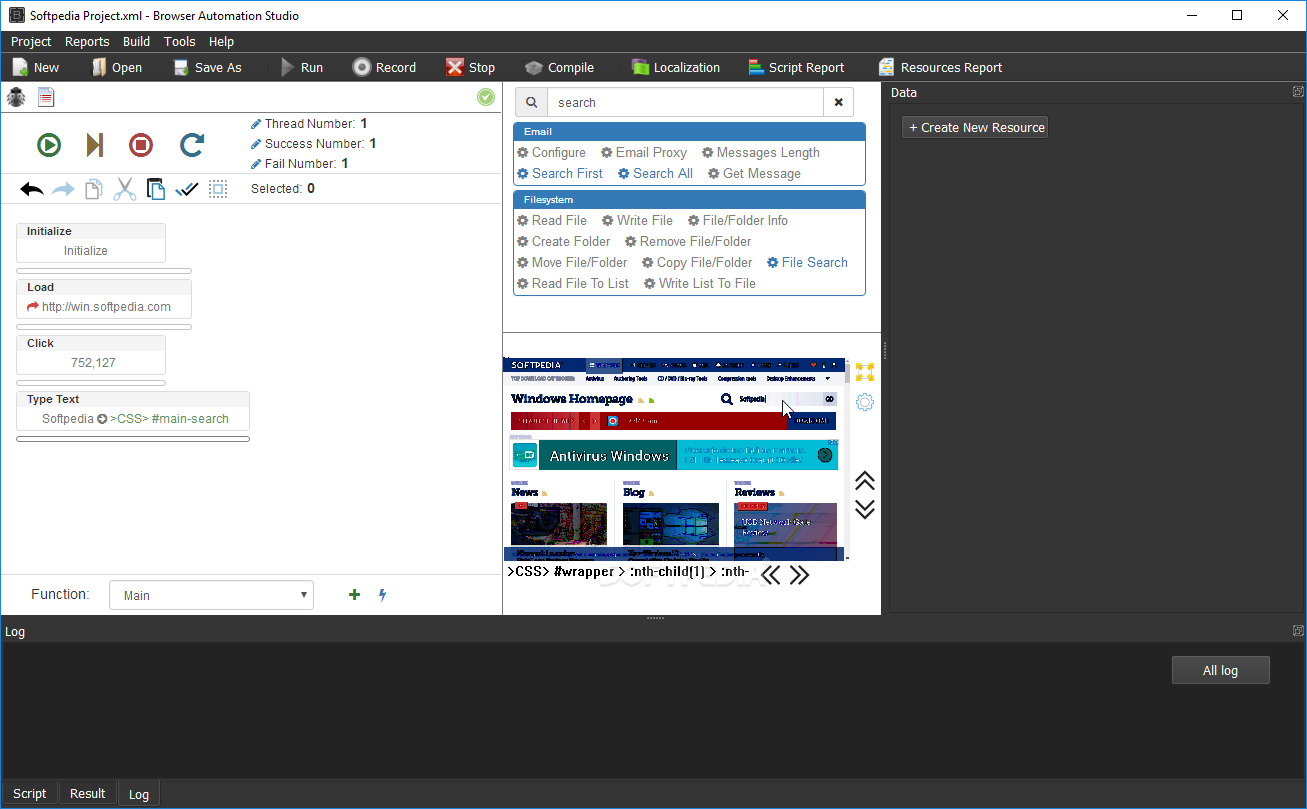Select the scissors cut icon

(124, 188)
